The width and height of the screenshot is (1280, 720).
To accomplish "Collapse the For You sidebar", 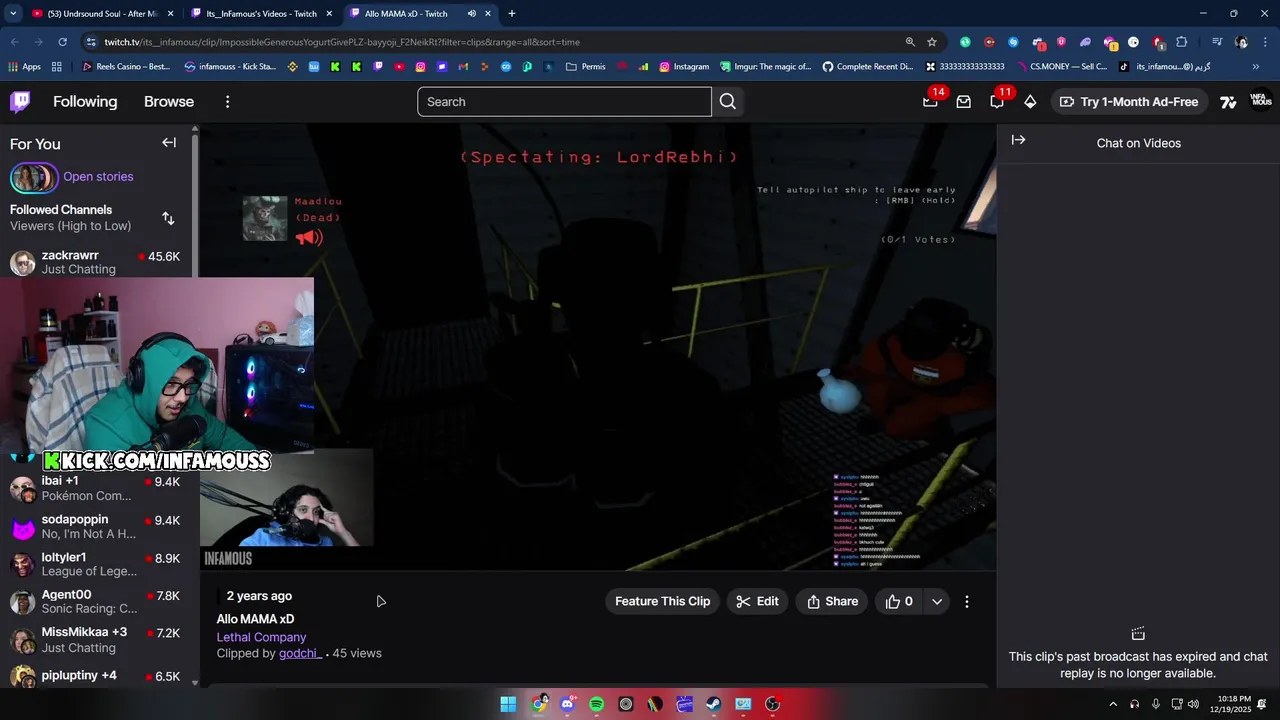I will point(169,143).
